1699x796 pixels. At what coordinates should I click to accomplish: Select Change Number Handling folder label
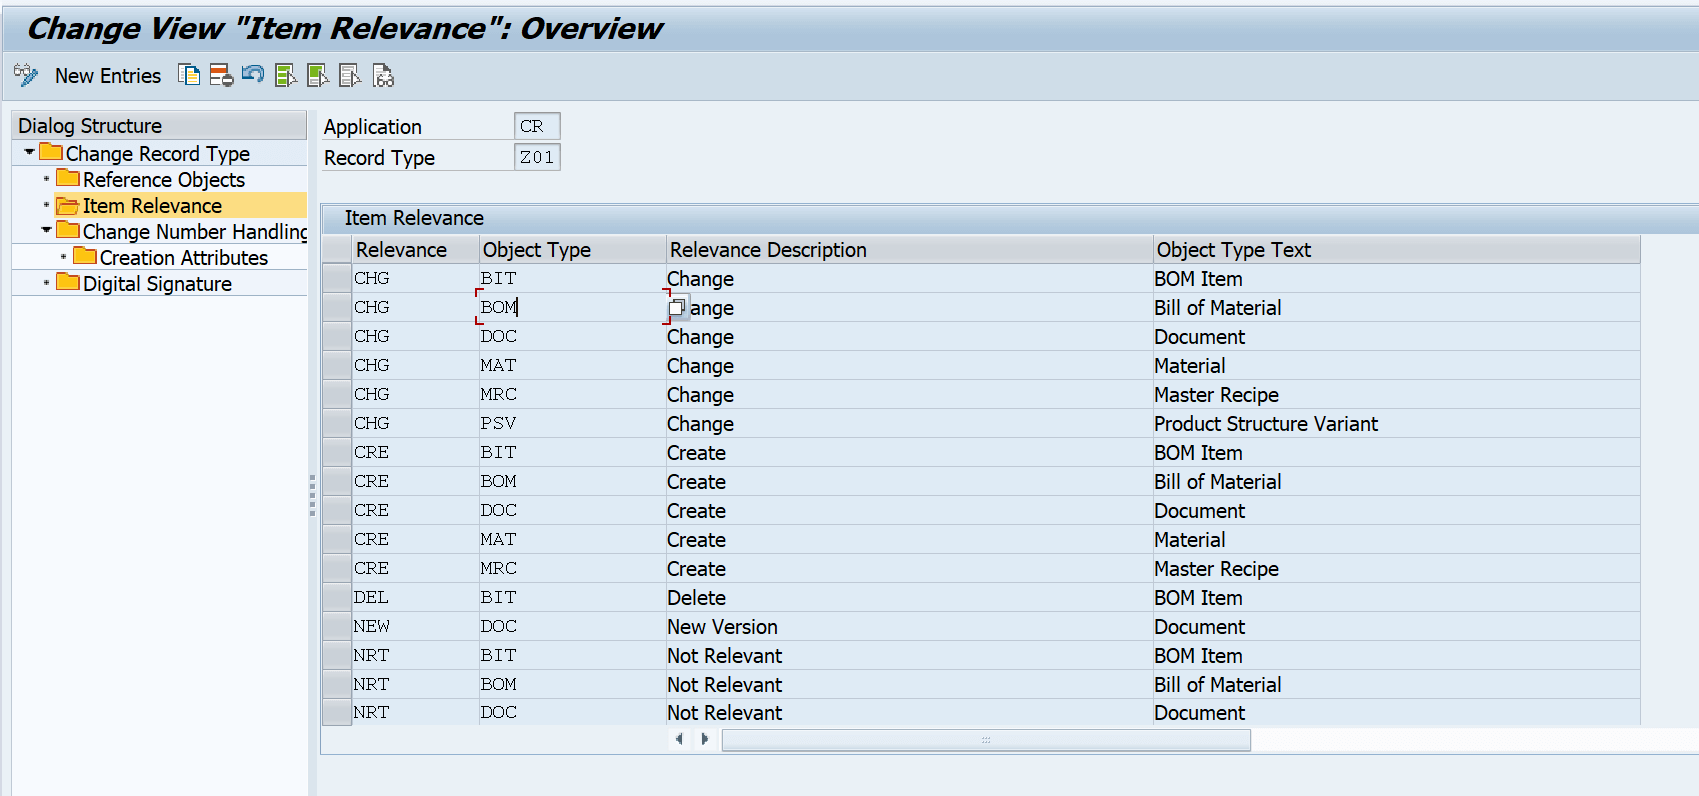195,232
